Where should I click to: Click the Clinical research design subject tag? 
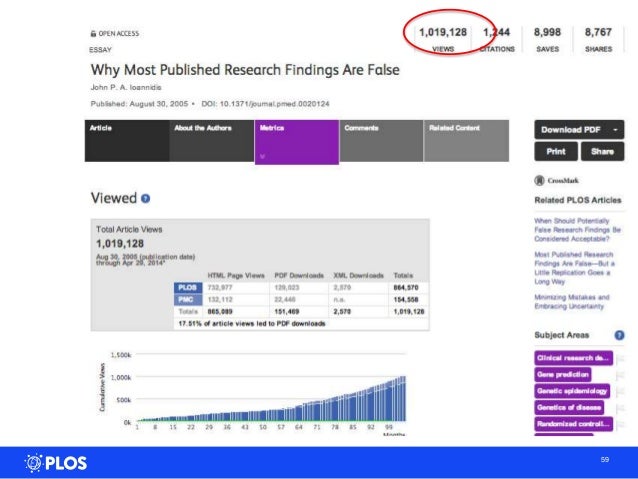coord(573,358)
